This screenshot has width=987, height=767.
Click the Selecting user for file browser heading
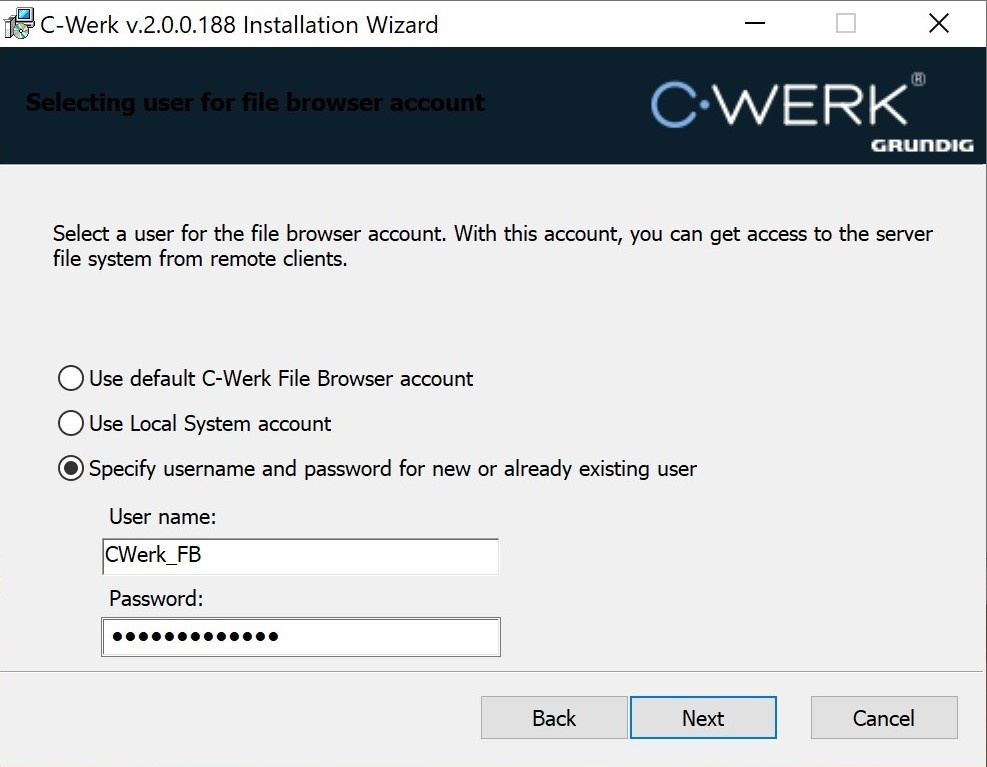coord(255,103)
